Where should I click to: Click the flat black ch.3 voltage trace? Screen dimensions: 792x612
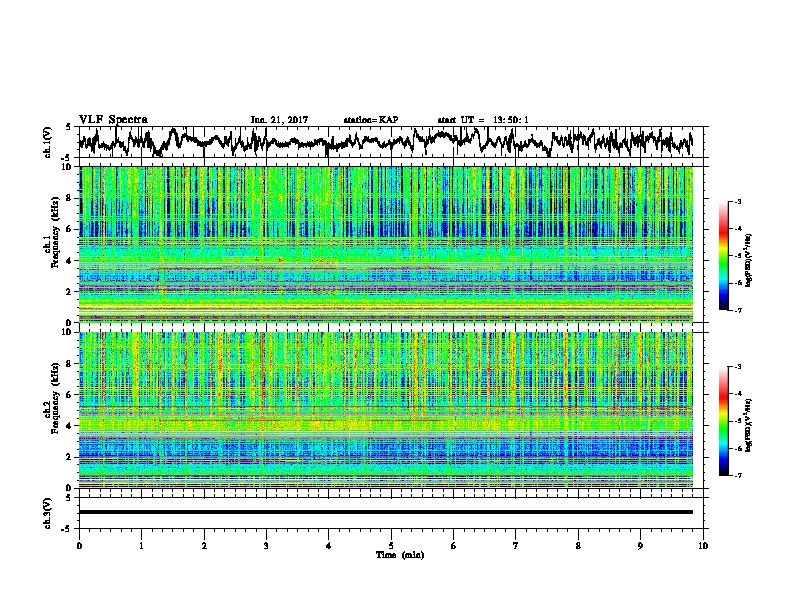(386, 512)
